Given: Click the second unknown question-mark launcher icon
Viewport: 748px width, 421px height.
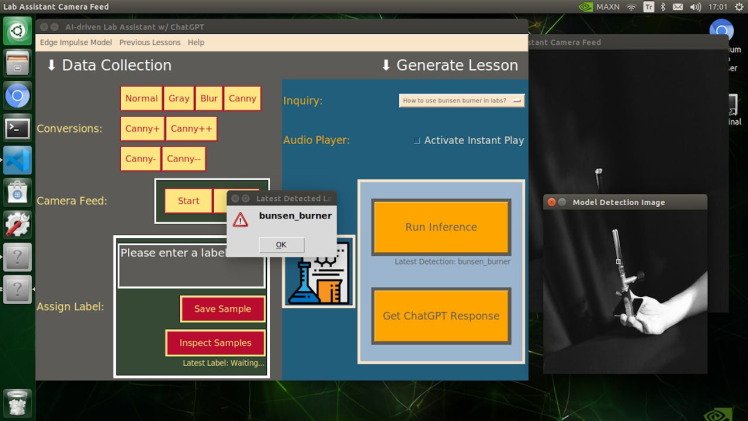Looking at the screenshot, I should coord(18,289).
